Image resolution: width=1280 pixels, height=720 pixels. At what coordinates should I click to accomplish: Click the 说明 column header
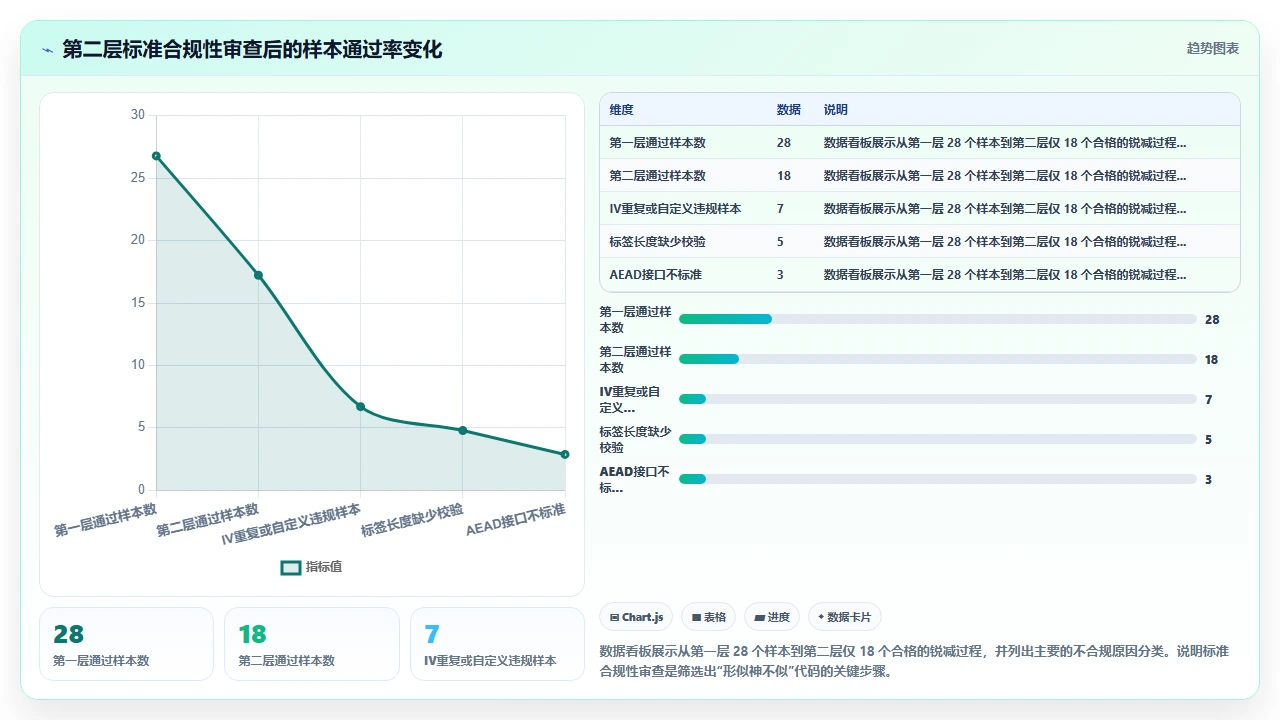[836, 110]
